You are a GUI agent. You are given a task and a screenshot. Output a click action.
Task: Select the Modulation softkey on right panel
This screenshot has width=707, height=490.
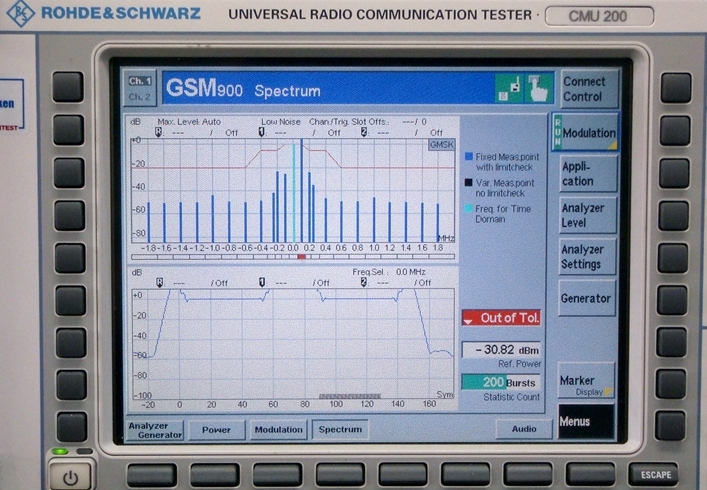coord(585,132)
